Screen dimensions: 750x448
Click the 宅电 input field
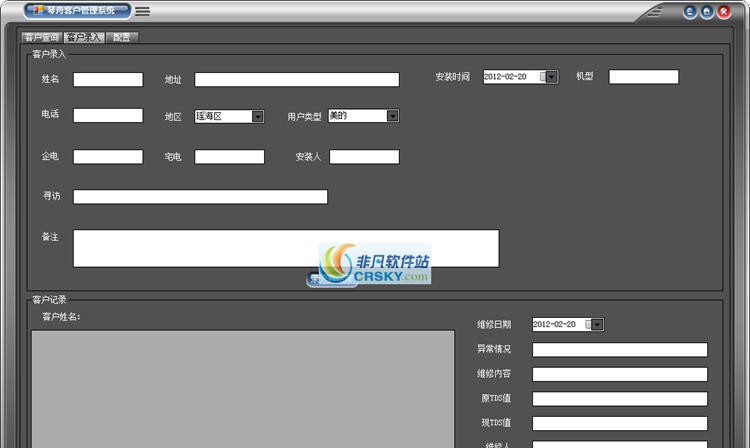coord(229,157)
